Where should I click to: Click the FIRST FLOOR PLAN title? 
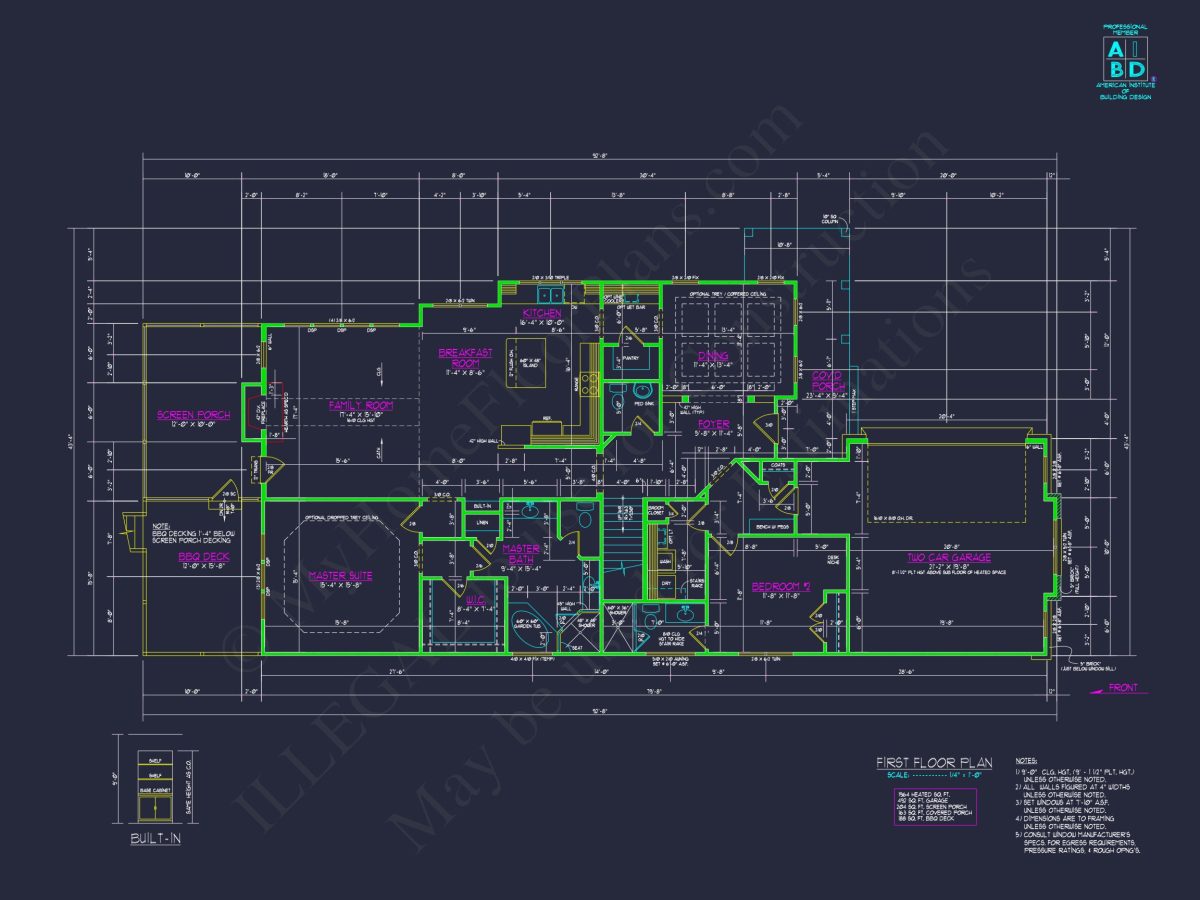[x=933, y=763]
